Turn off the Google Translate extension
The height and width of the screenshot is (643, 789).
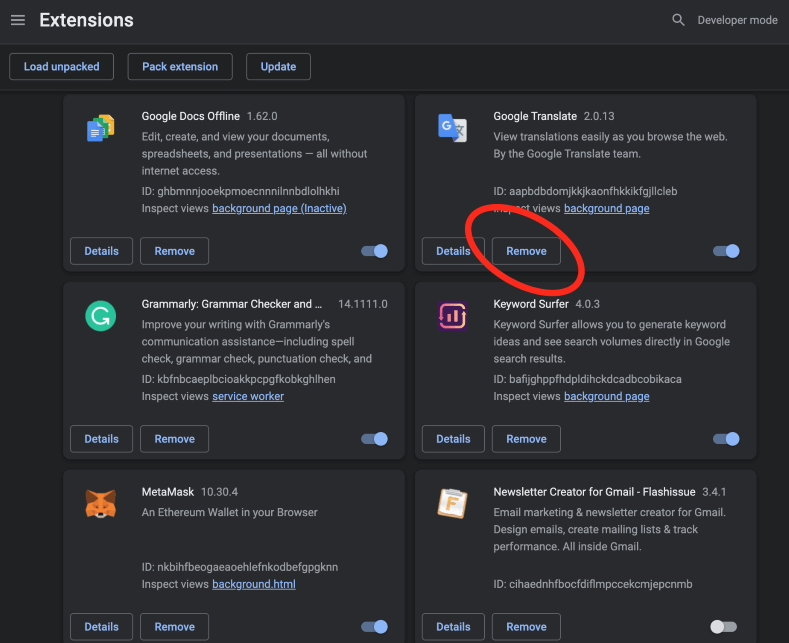point(726,251)
